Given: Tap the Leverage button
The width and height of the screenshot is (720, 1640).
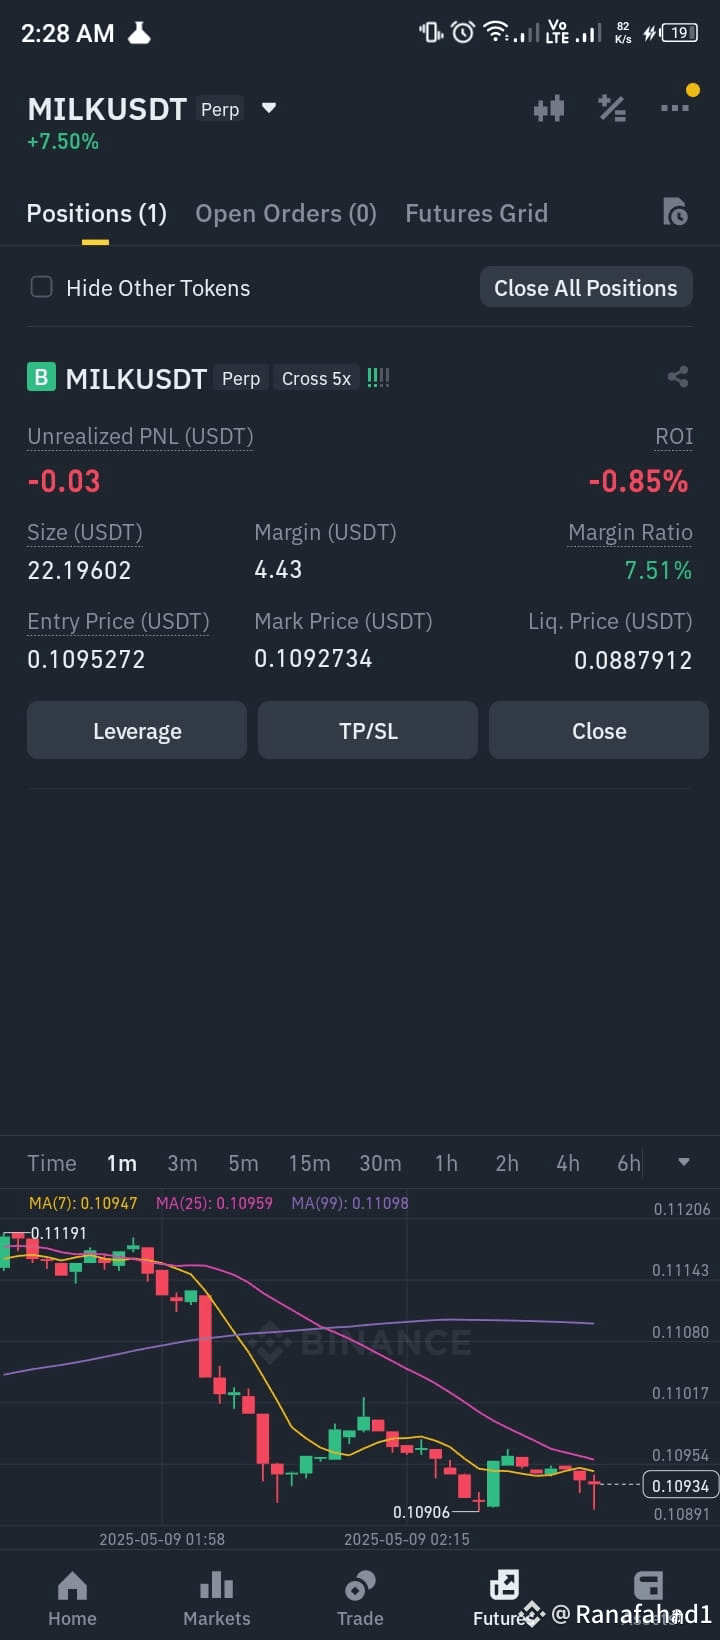Looking at the screenshot, I should [x=137, y=731].
